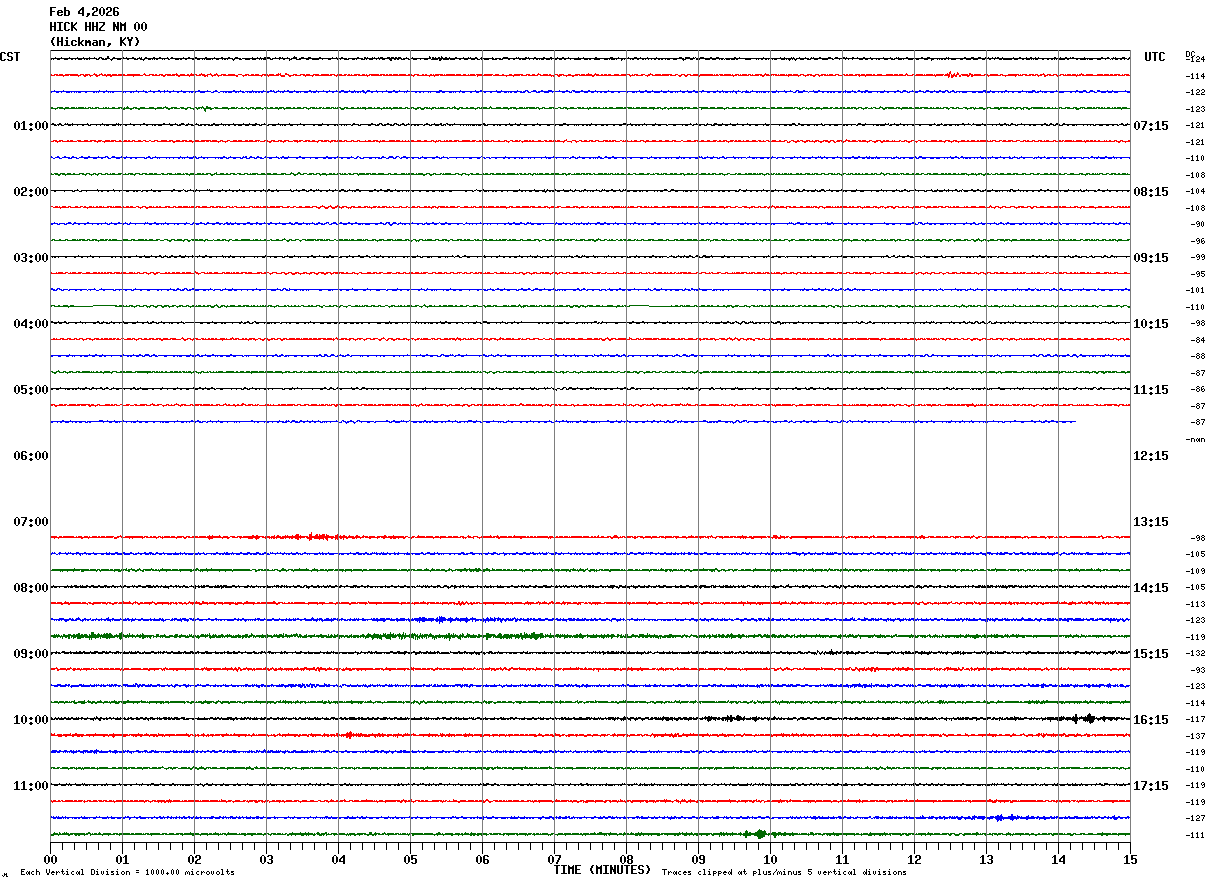
Task: Click the CST timezone axis label
Action: coord(10,57)
